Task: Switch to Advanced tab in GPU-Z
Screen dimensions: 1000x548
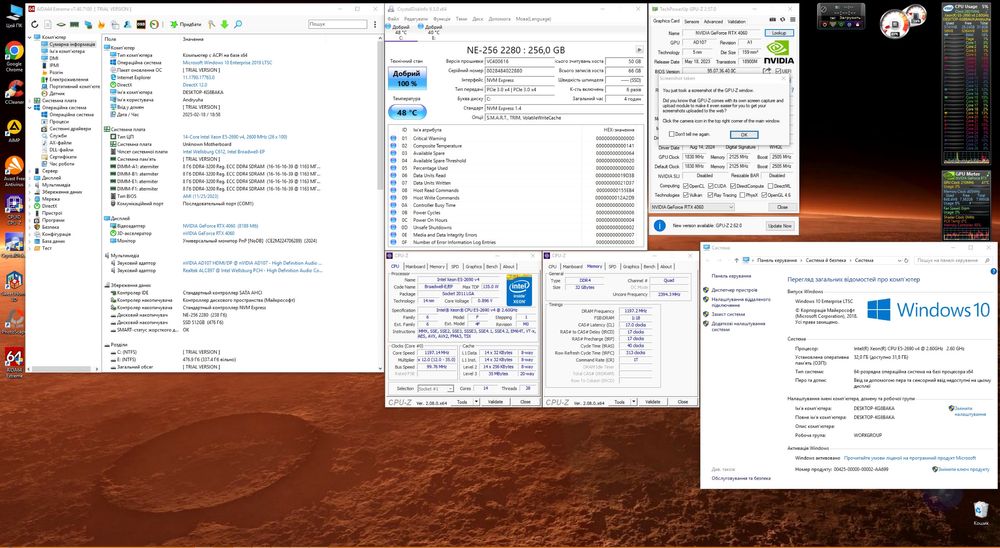Action: [x=714, y=22]
